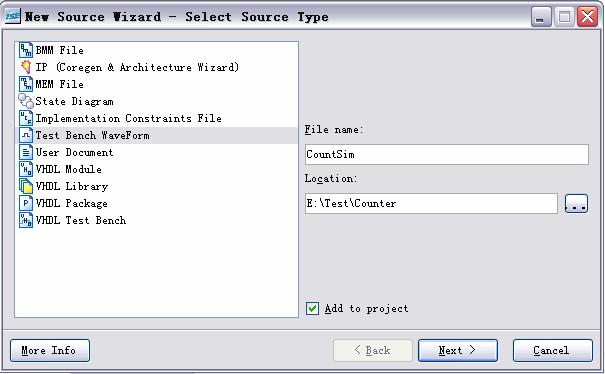Choose the VHDL Module icon
The width and height of the screenshot is (605, 374).
(x=26, y=169)
